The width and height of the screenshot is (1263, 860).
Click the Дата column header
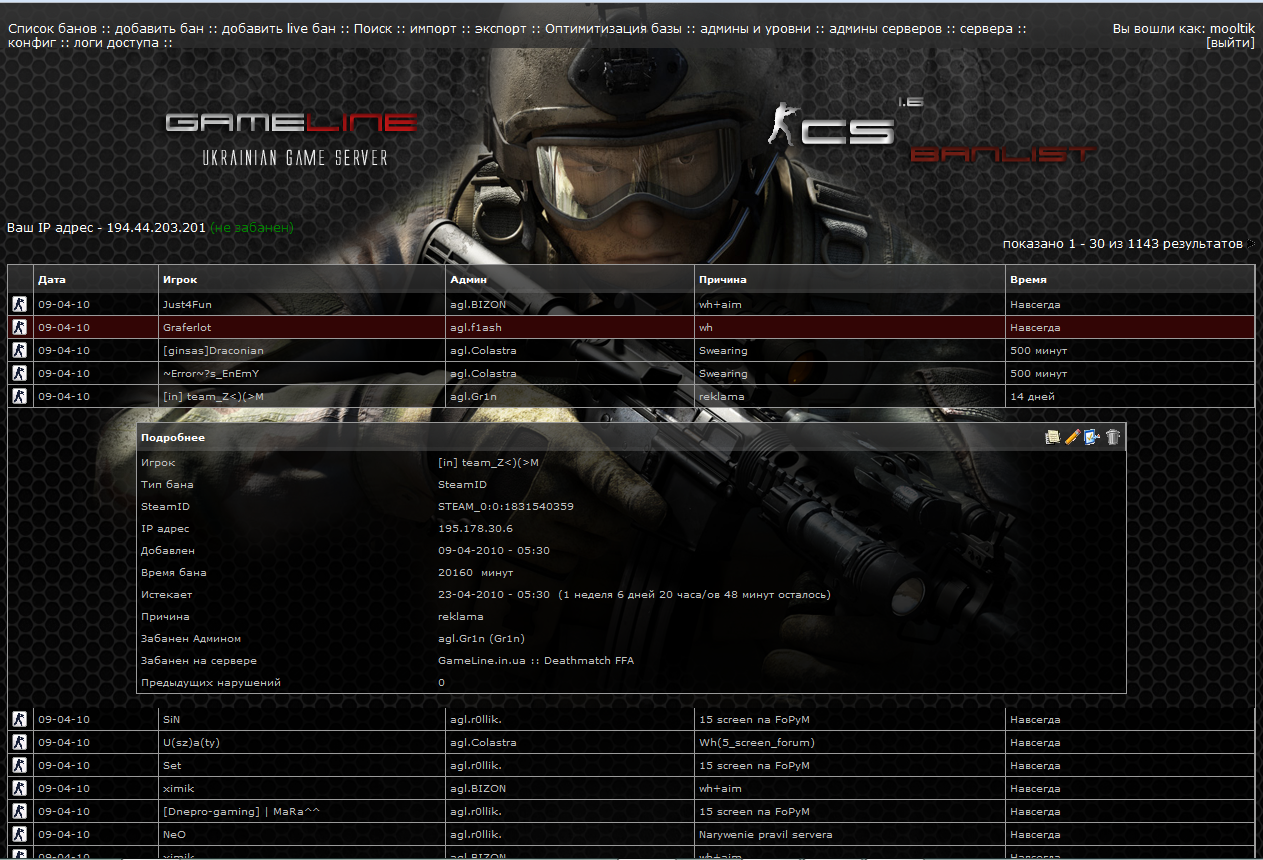(52, 279)
